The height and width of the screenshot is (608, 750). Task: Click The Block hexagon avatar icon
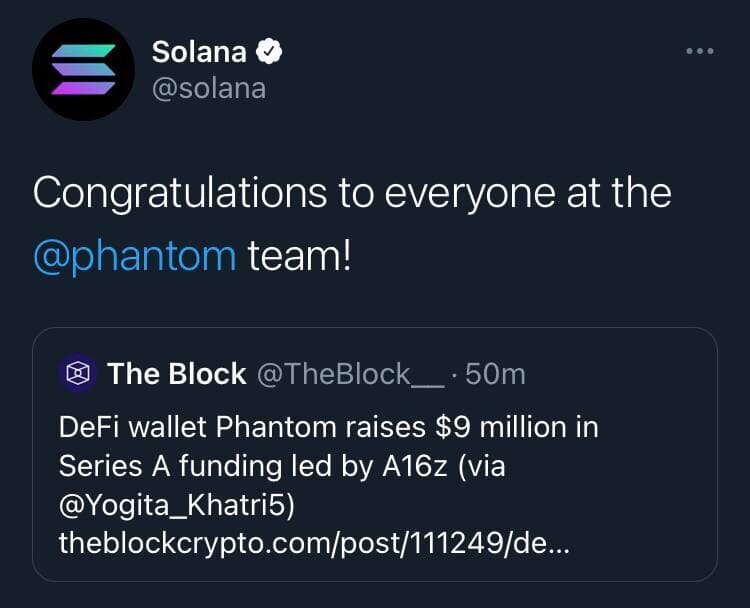(x=77, y=374)
